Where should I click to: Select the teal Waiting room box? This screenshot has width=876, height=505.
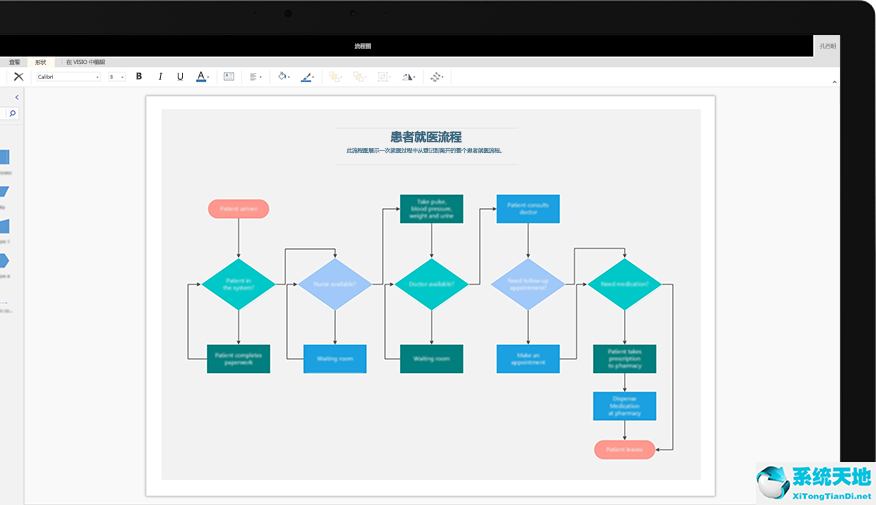(431, 359)
